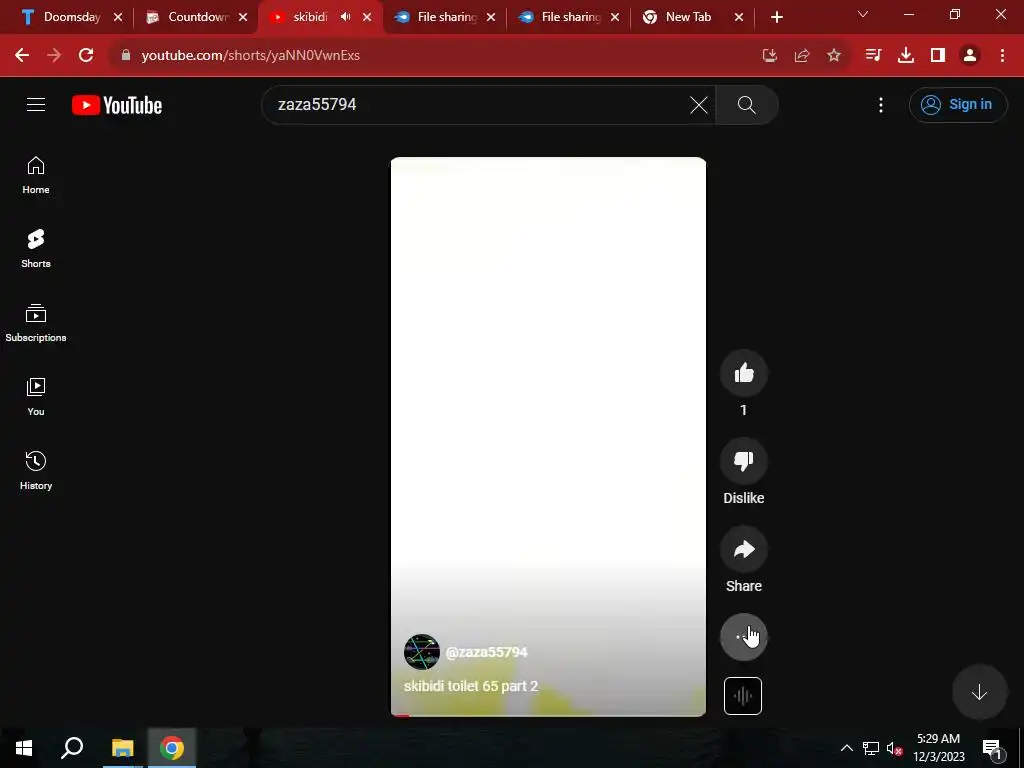Open the tab search chevron
Viewport: 1024px width, 768px height.
[x=863, y=14]
